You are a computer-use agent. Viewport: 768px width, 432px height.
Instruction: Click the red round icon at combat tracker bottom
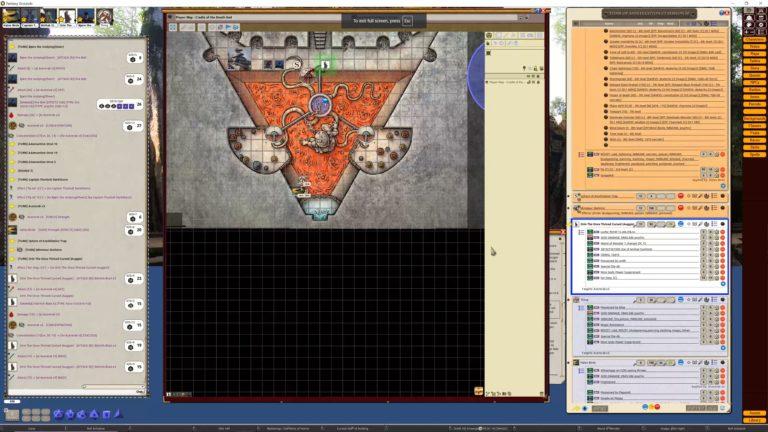pyautogui.click(x=657, y=407)
